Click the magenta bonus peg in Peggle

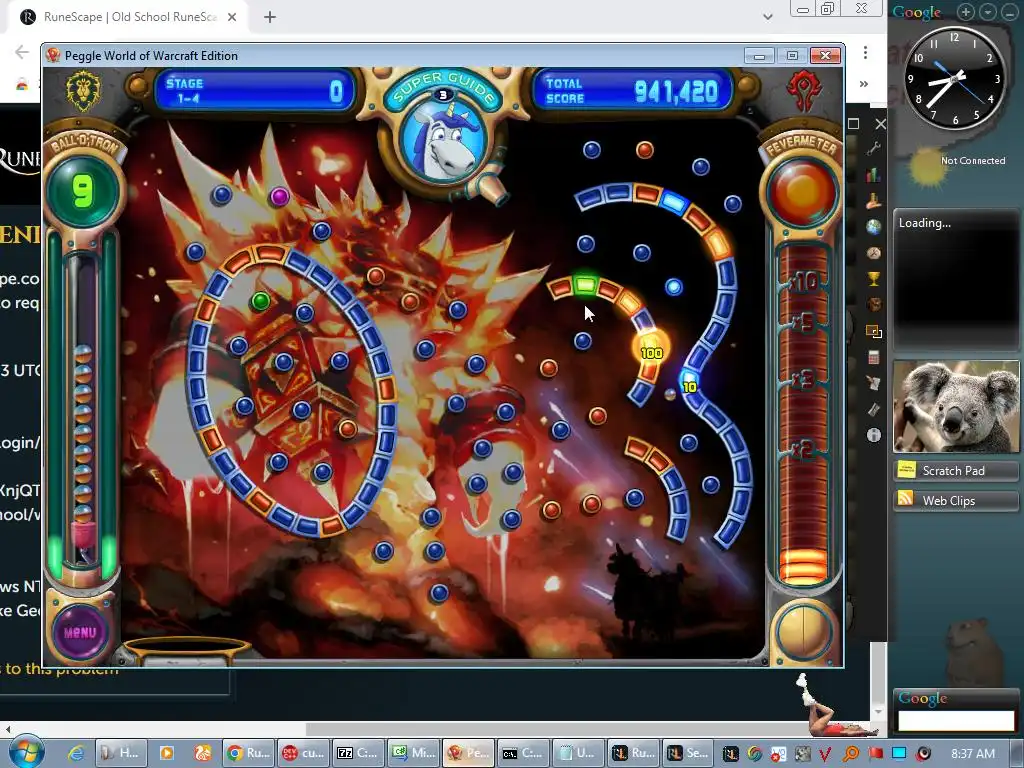[x=280, y=196]
